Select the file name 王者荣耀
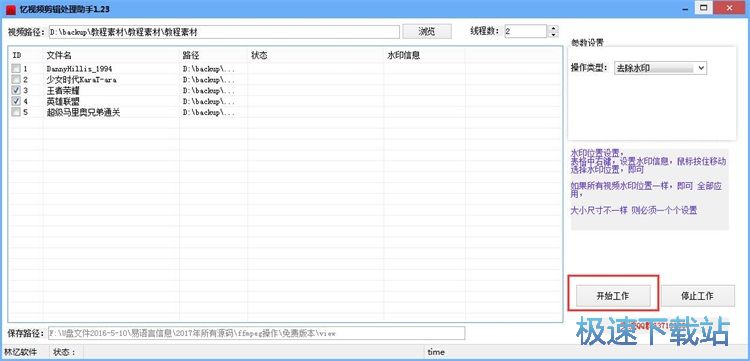Image resolution: width=750 pixels, height=361 pixels. (63, 91)
